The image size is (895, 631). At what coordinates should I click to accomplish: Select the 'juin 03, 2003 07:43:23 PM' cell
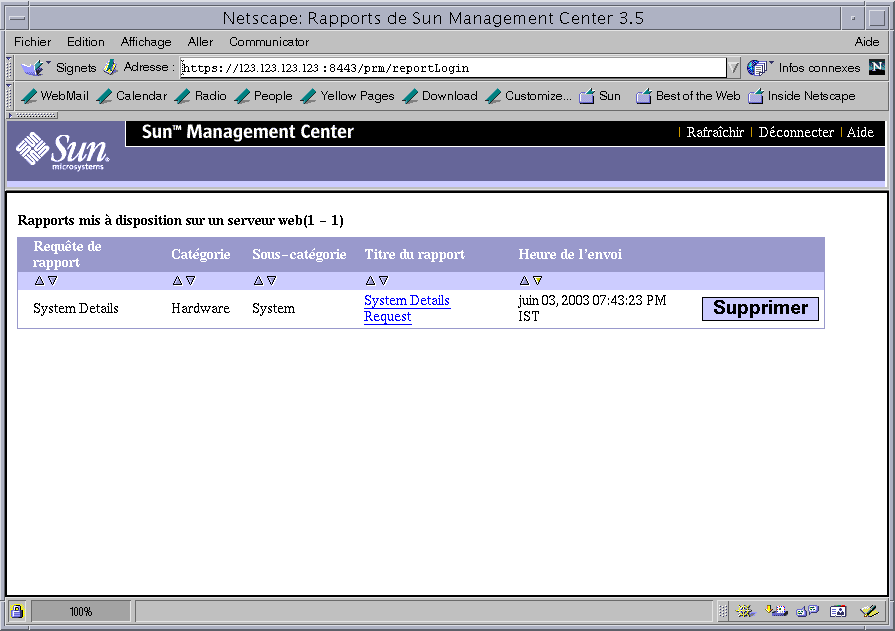(592, 308)
